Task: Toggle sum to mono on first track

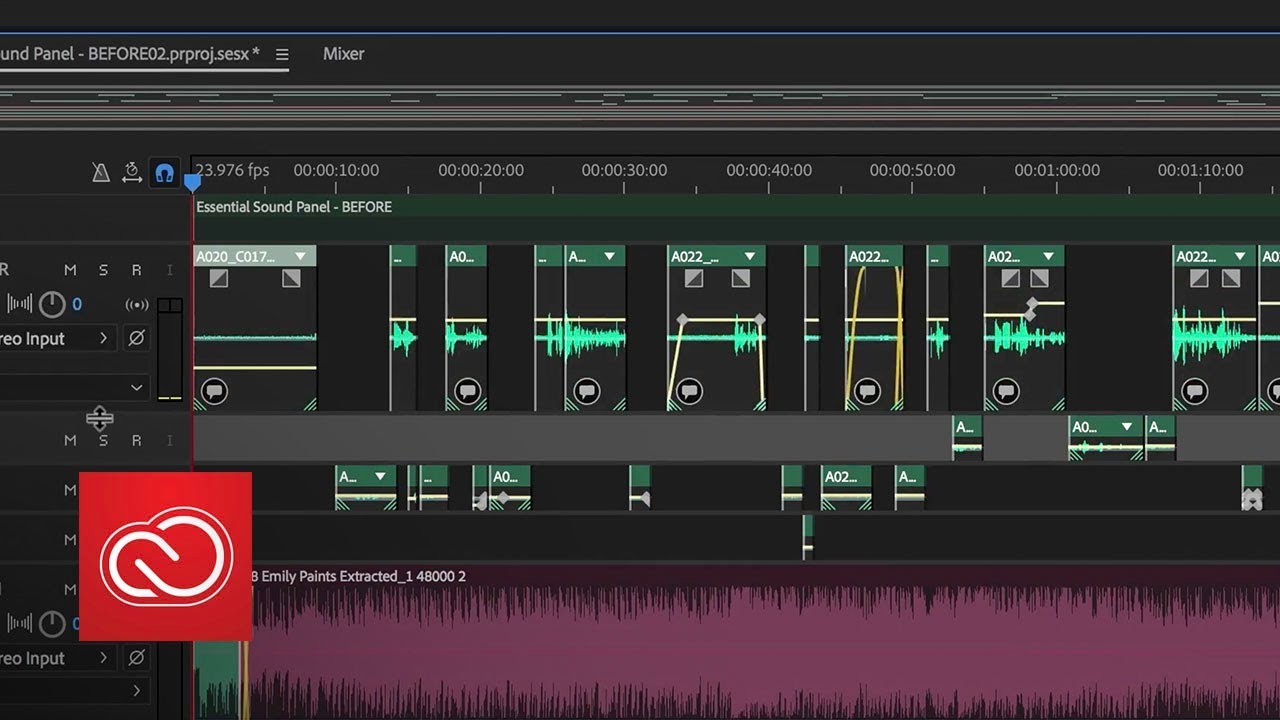Action: pos(136,304)
